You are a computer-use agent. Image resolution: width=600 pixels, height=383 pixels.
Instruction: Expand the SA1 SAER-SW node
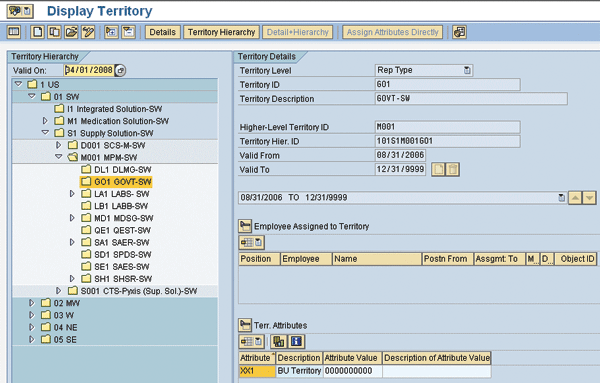pos(72,242)
